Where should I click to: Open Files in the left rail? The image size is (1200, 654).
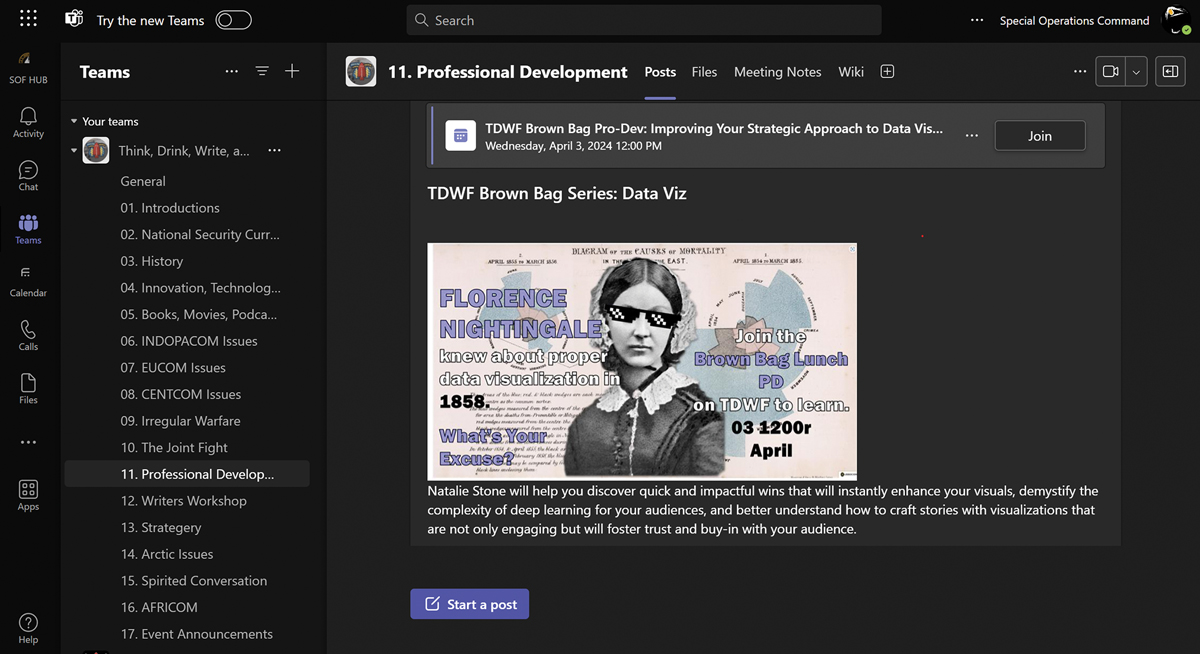pos(28,388)
